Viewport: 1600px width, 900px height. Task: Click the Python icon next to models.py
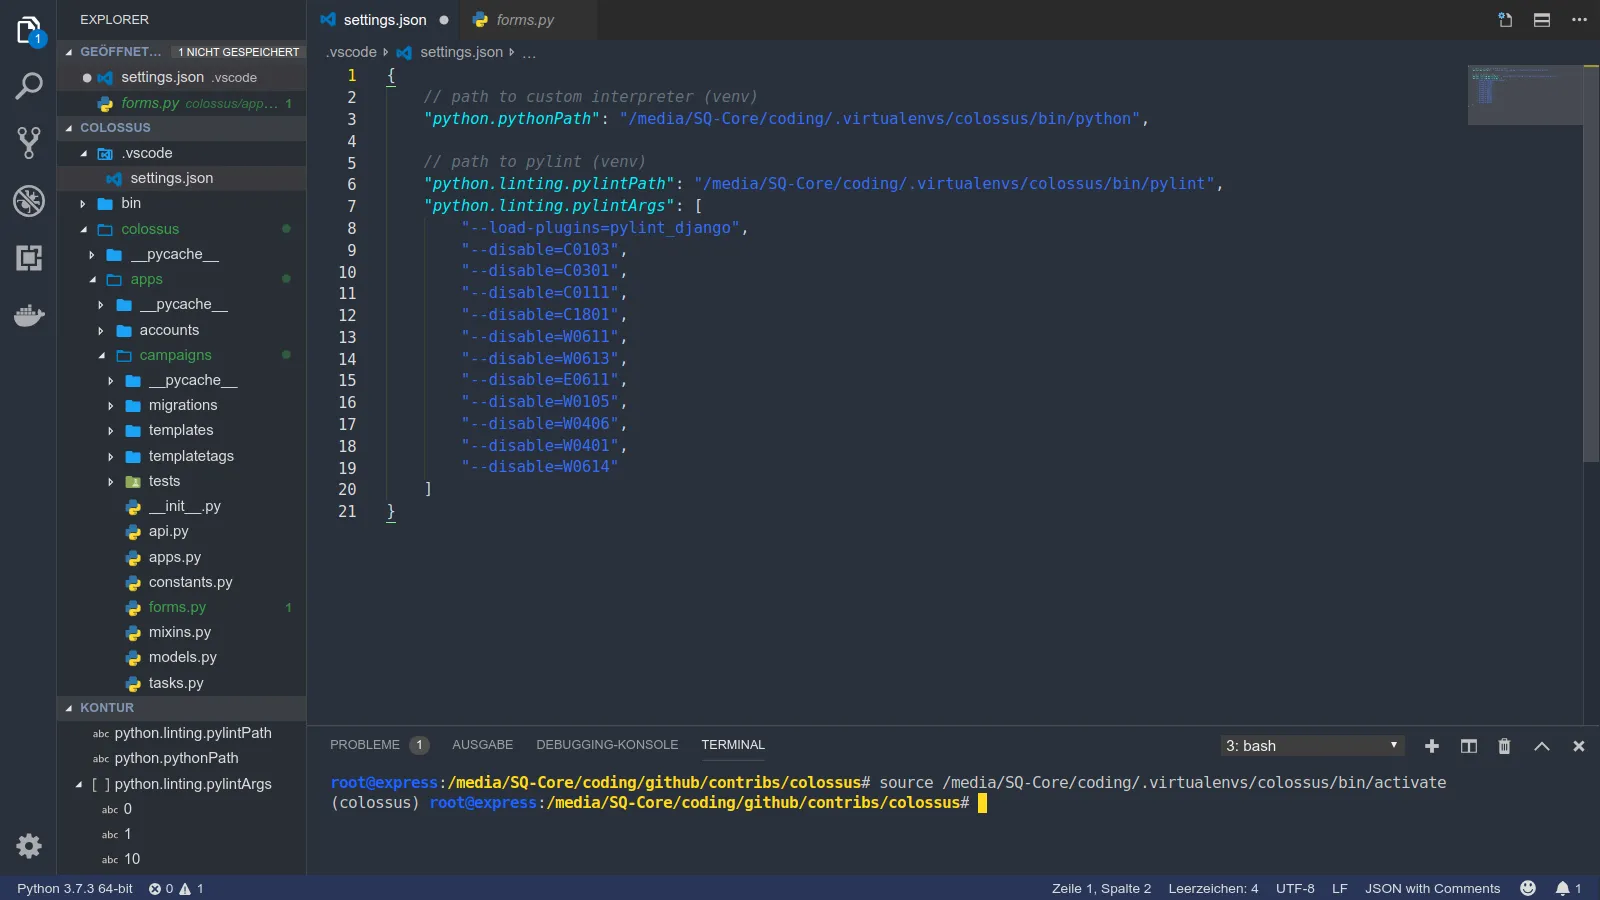[133, 658]
